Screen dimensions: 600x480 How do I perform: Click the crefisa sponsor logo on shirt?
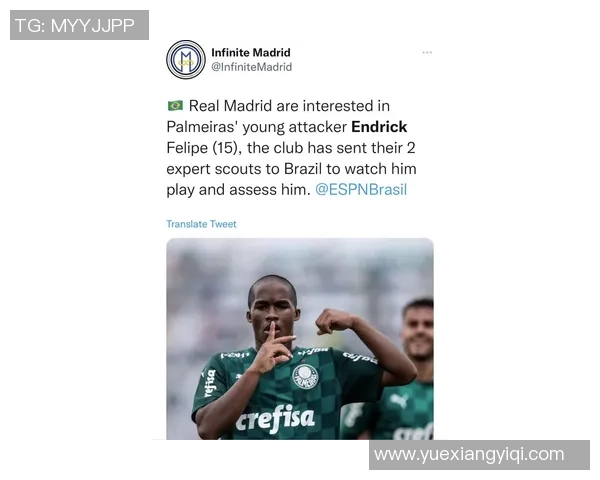[x=275, y=419]
